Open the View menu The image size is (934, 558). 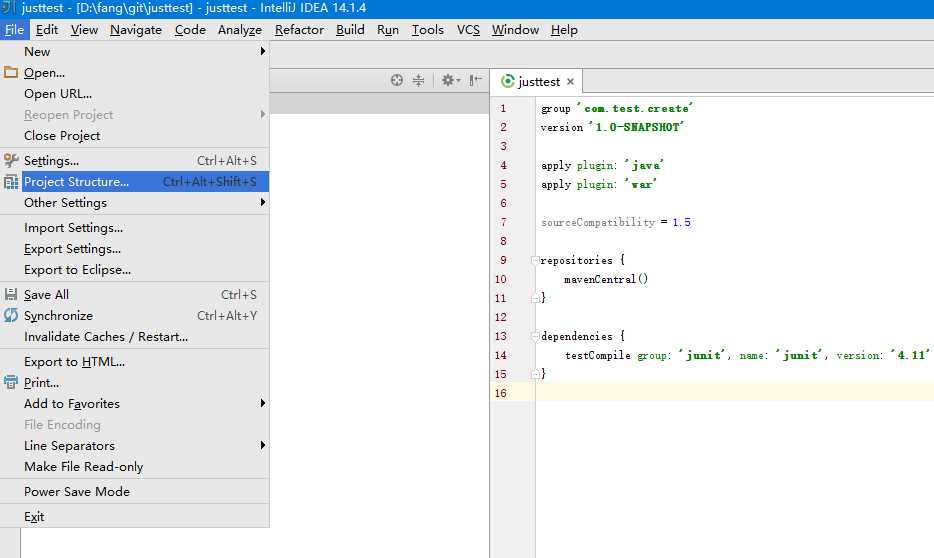[84, 30]
